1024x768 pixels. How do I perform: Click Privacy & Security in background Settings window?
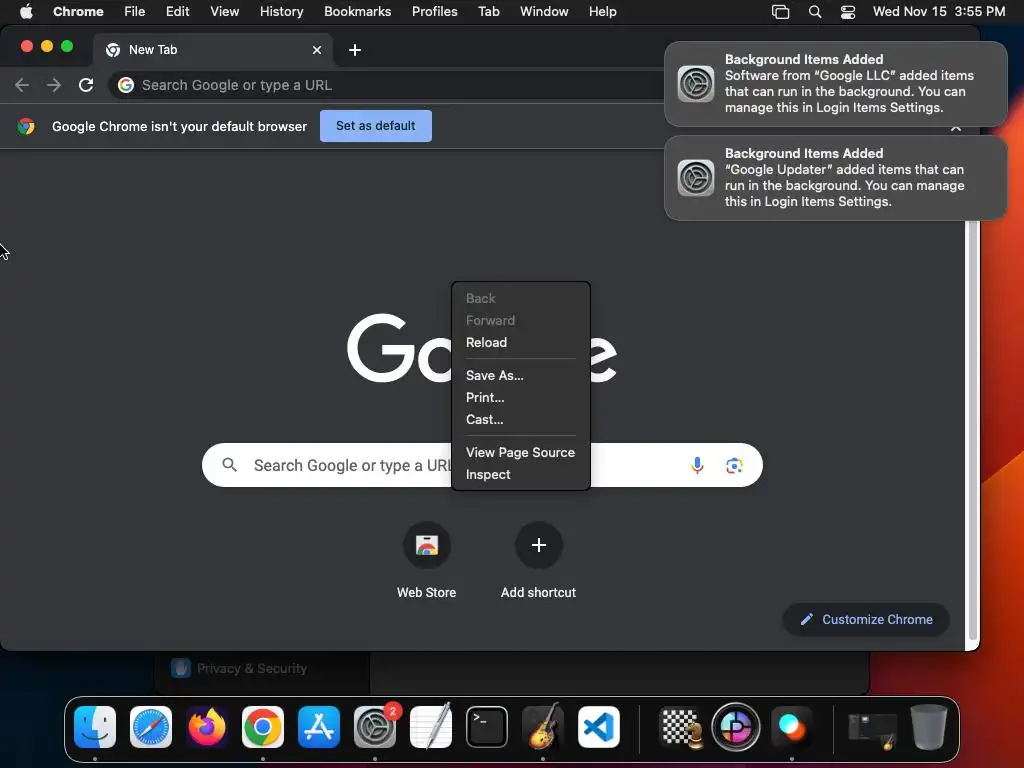251,668
